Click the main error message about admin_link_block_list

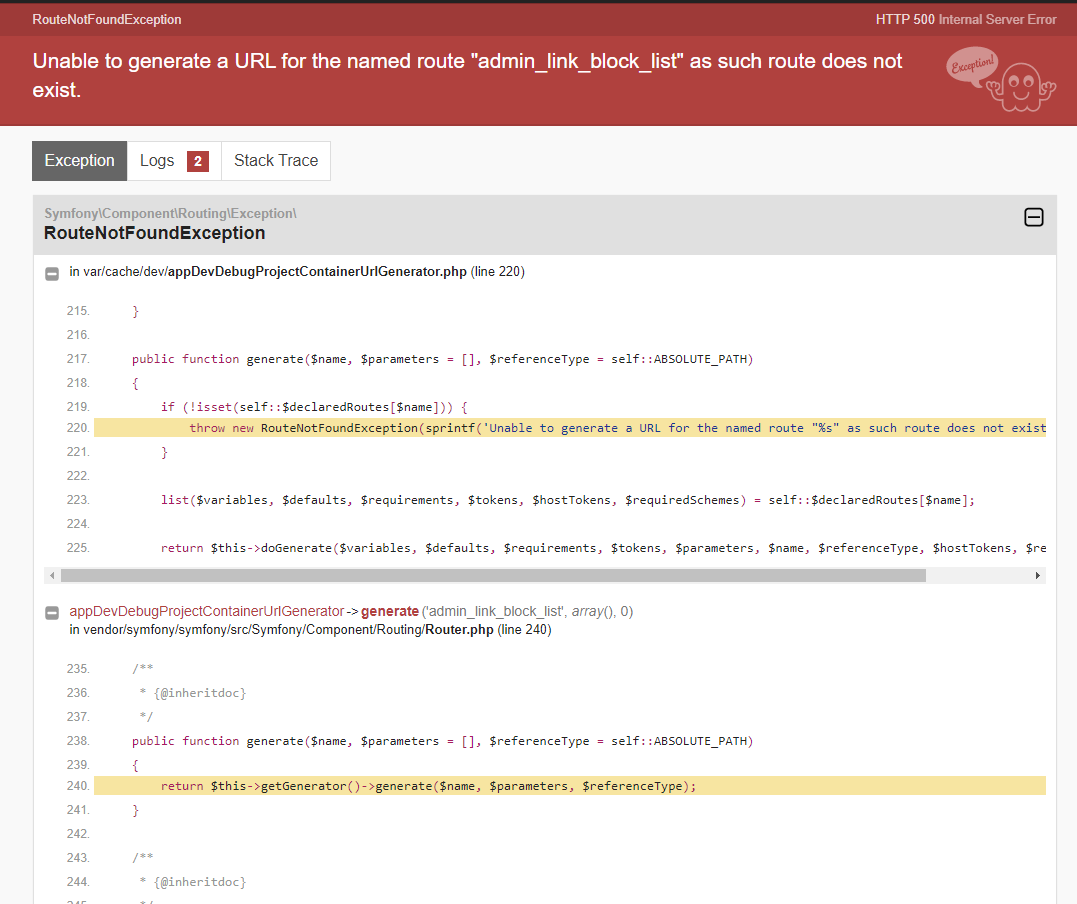coord(467,76)
